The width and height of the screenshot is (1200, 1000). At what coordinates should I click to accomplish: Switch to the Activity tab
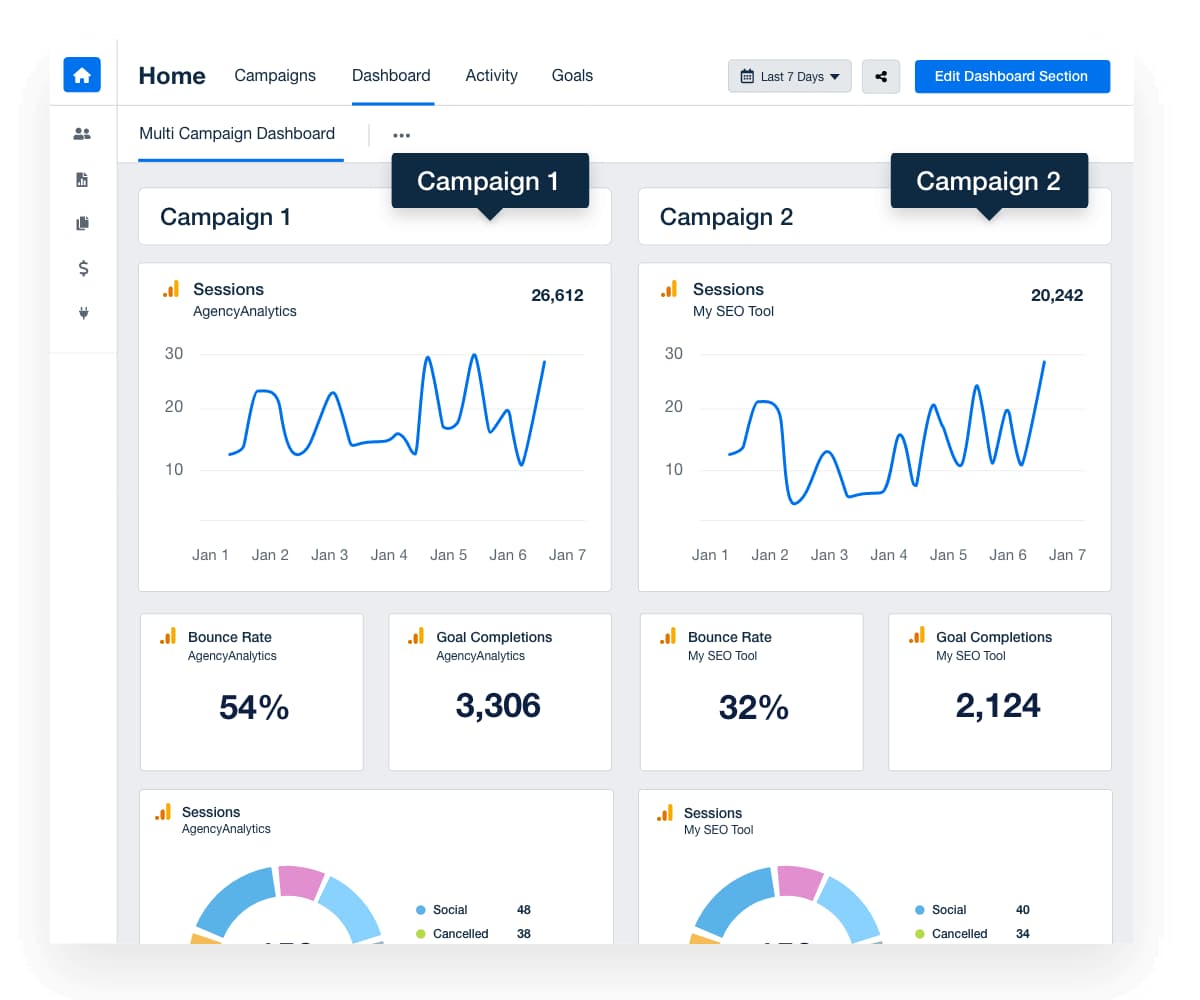tap(491, 75)
